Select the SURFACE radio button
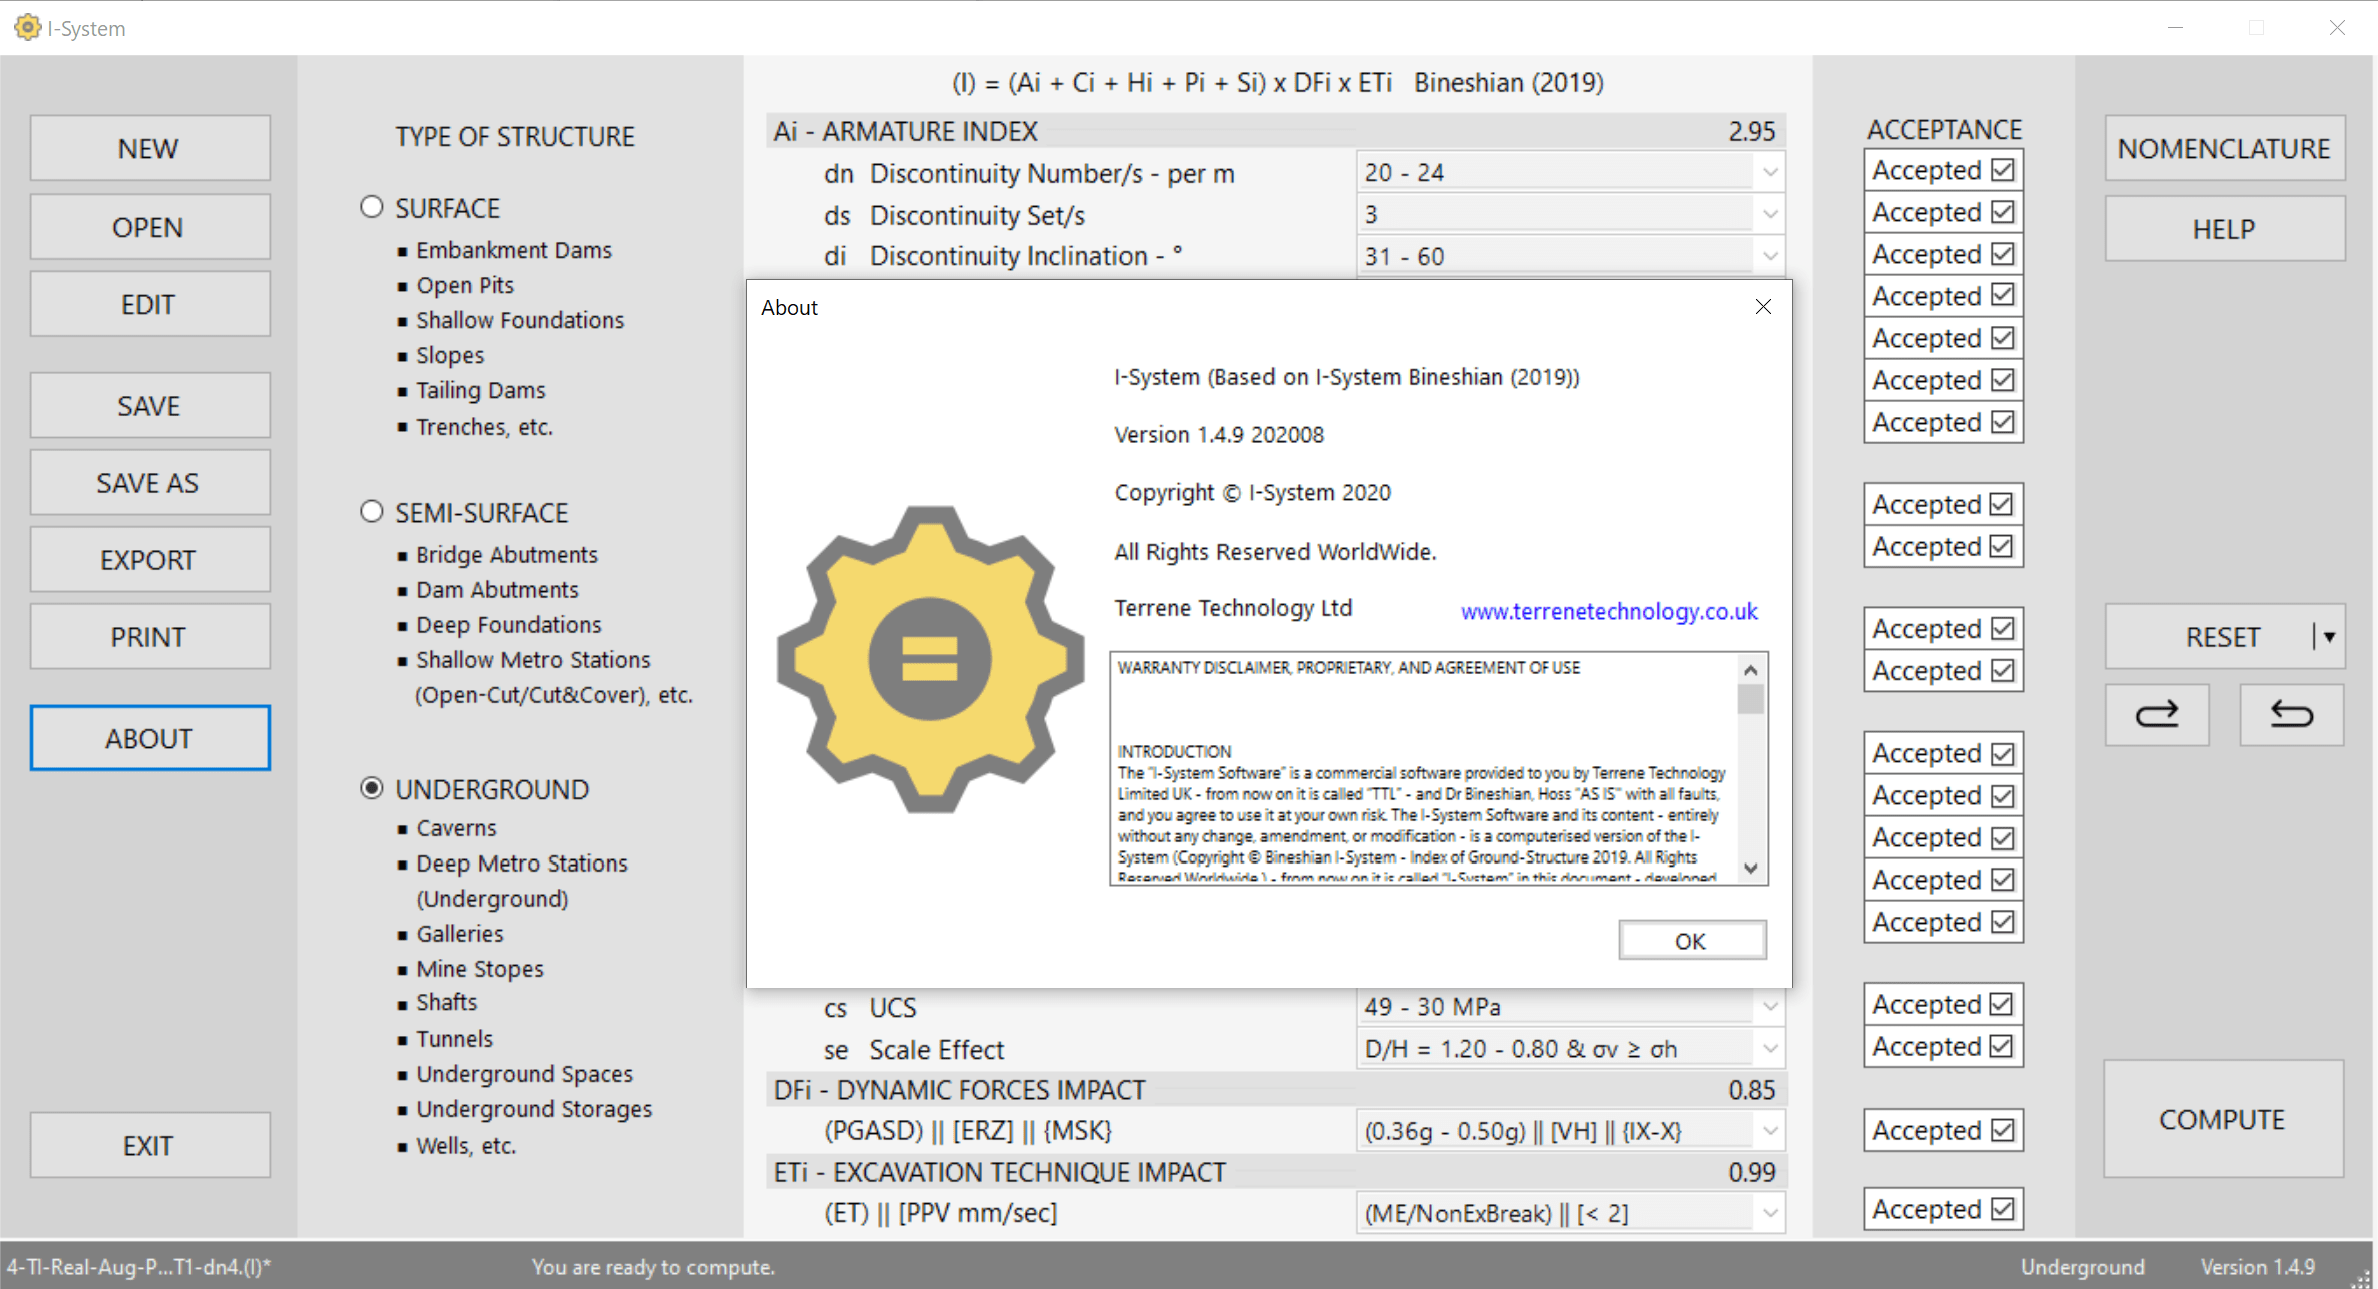Image resolution: width=2378 pixels, height=1289 pixels. 372,207
